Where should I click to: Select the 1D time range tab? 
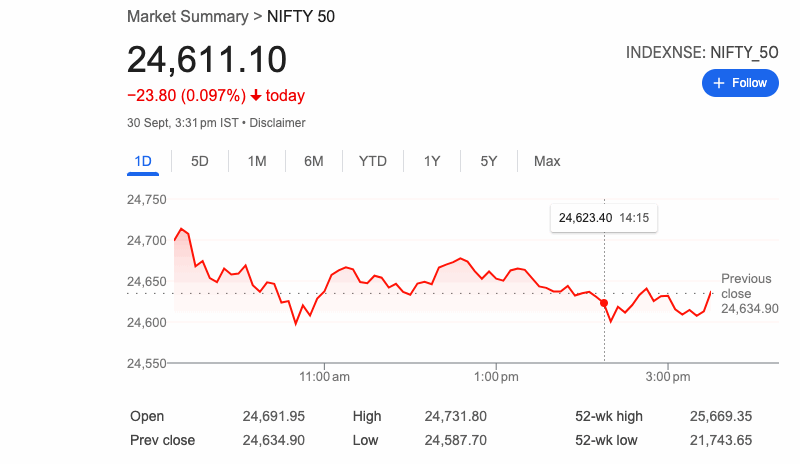pos(142,161)
